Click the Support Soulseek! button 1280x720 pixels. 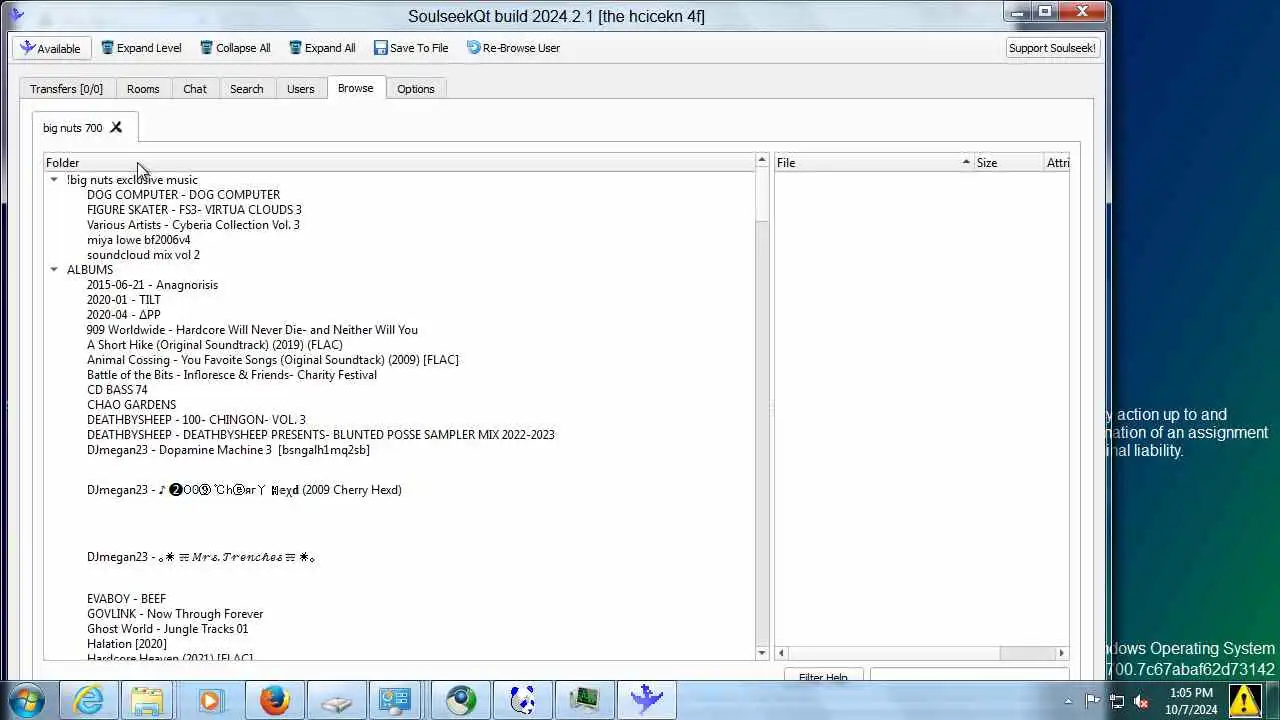1052,48
